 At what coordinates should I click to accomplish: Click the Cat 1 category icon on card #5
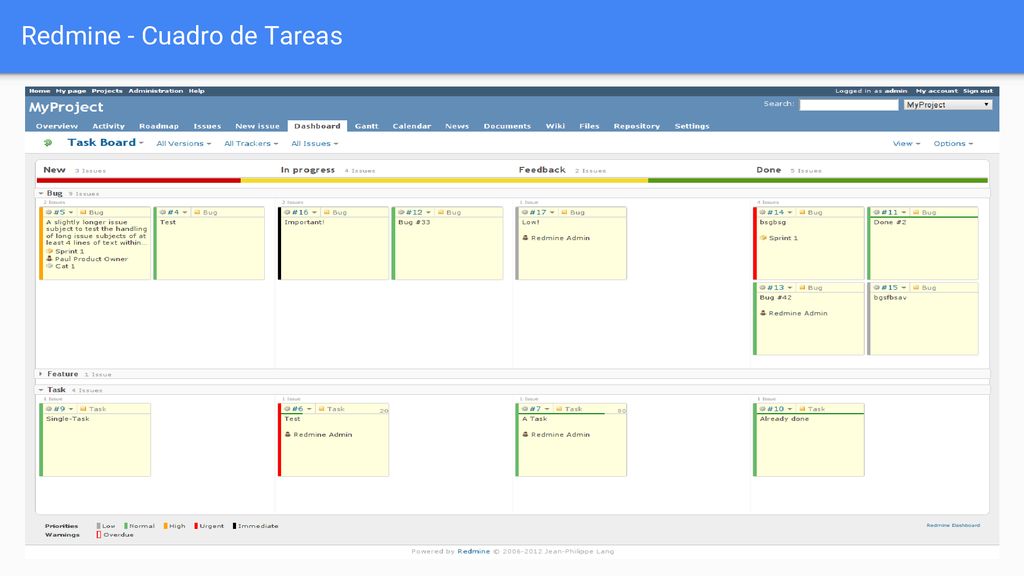[x=50, y=266]
